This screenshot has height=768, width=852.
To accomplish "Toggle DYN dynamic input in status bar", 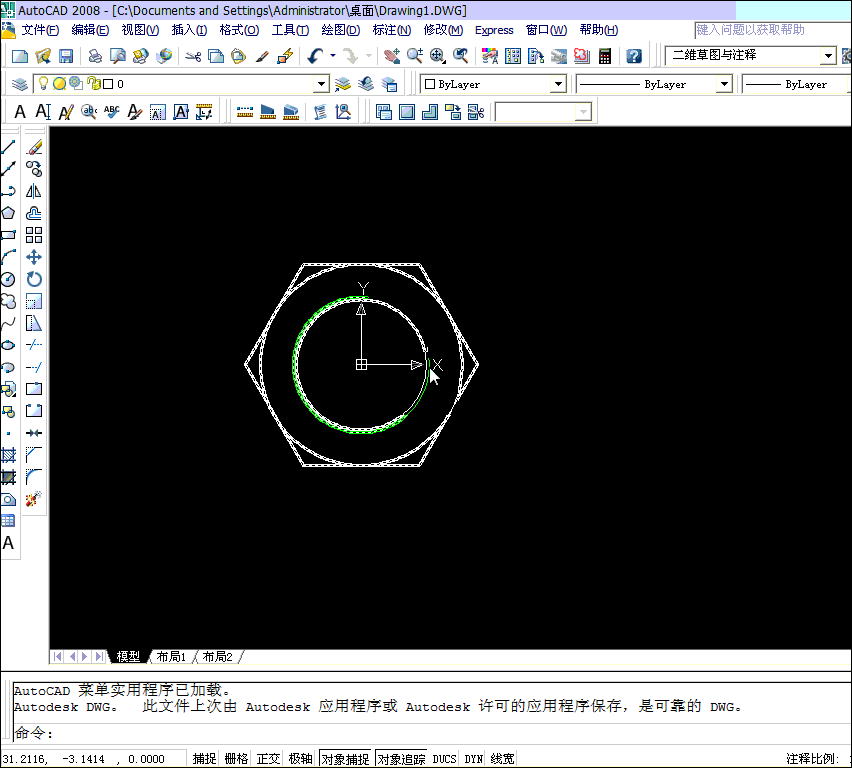I will pos(473,759).
